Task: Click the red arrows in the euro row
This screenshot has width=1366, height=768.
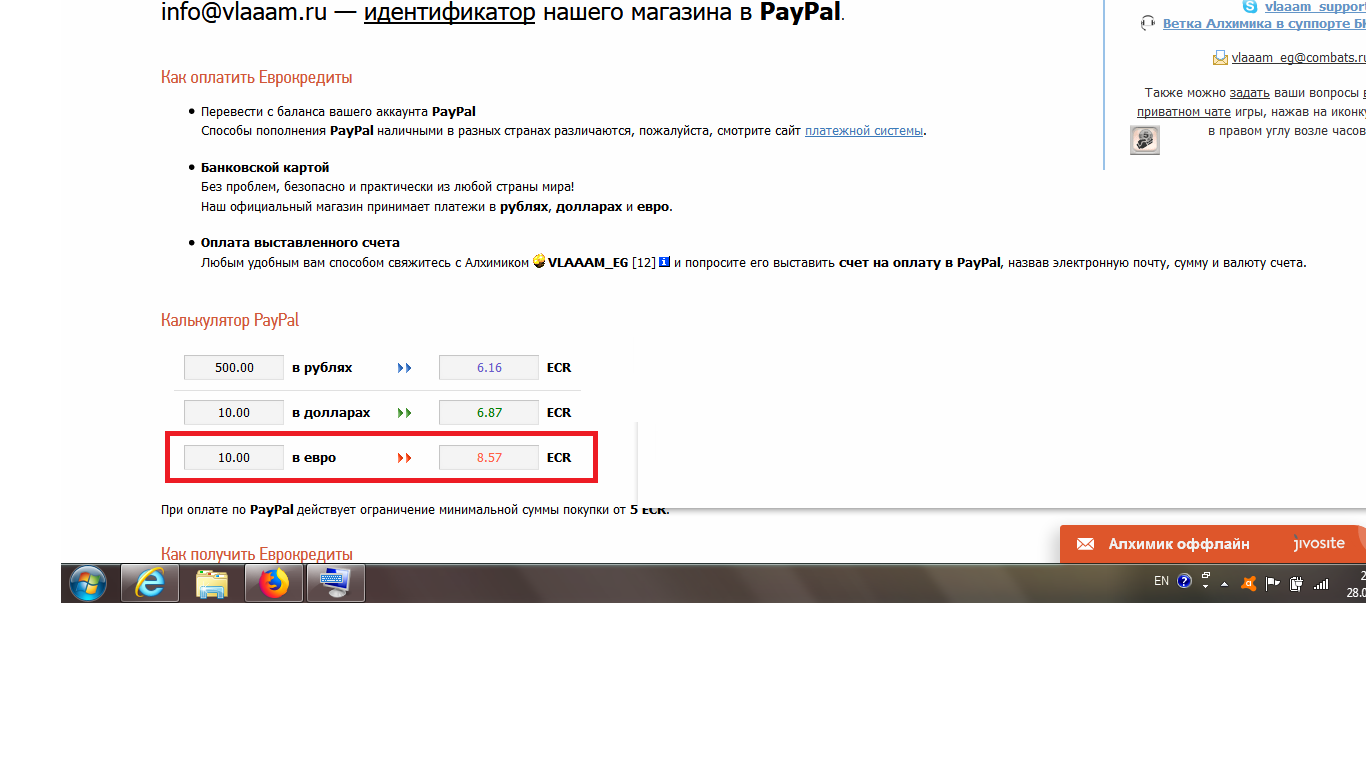Action: (x=404, y=458)
